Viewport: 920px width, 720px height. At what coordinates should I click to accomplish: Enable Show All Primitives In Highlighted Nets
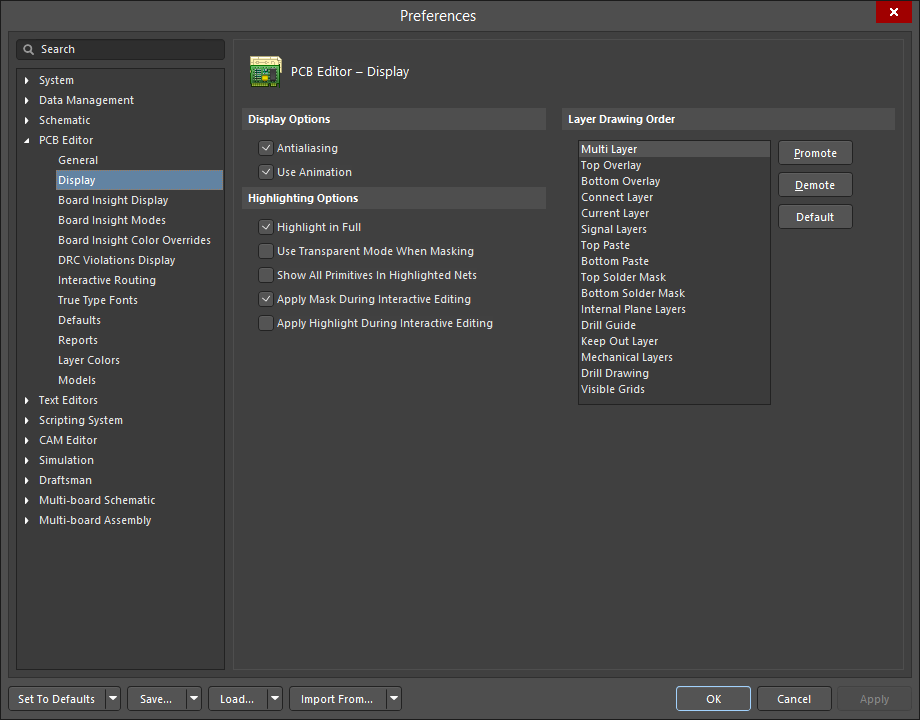[x=266, y=275]
